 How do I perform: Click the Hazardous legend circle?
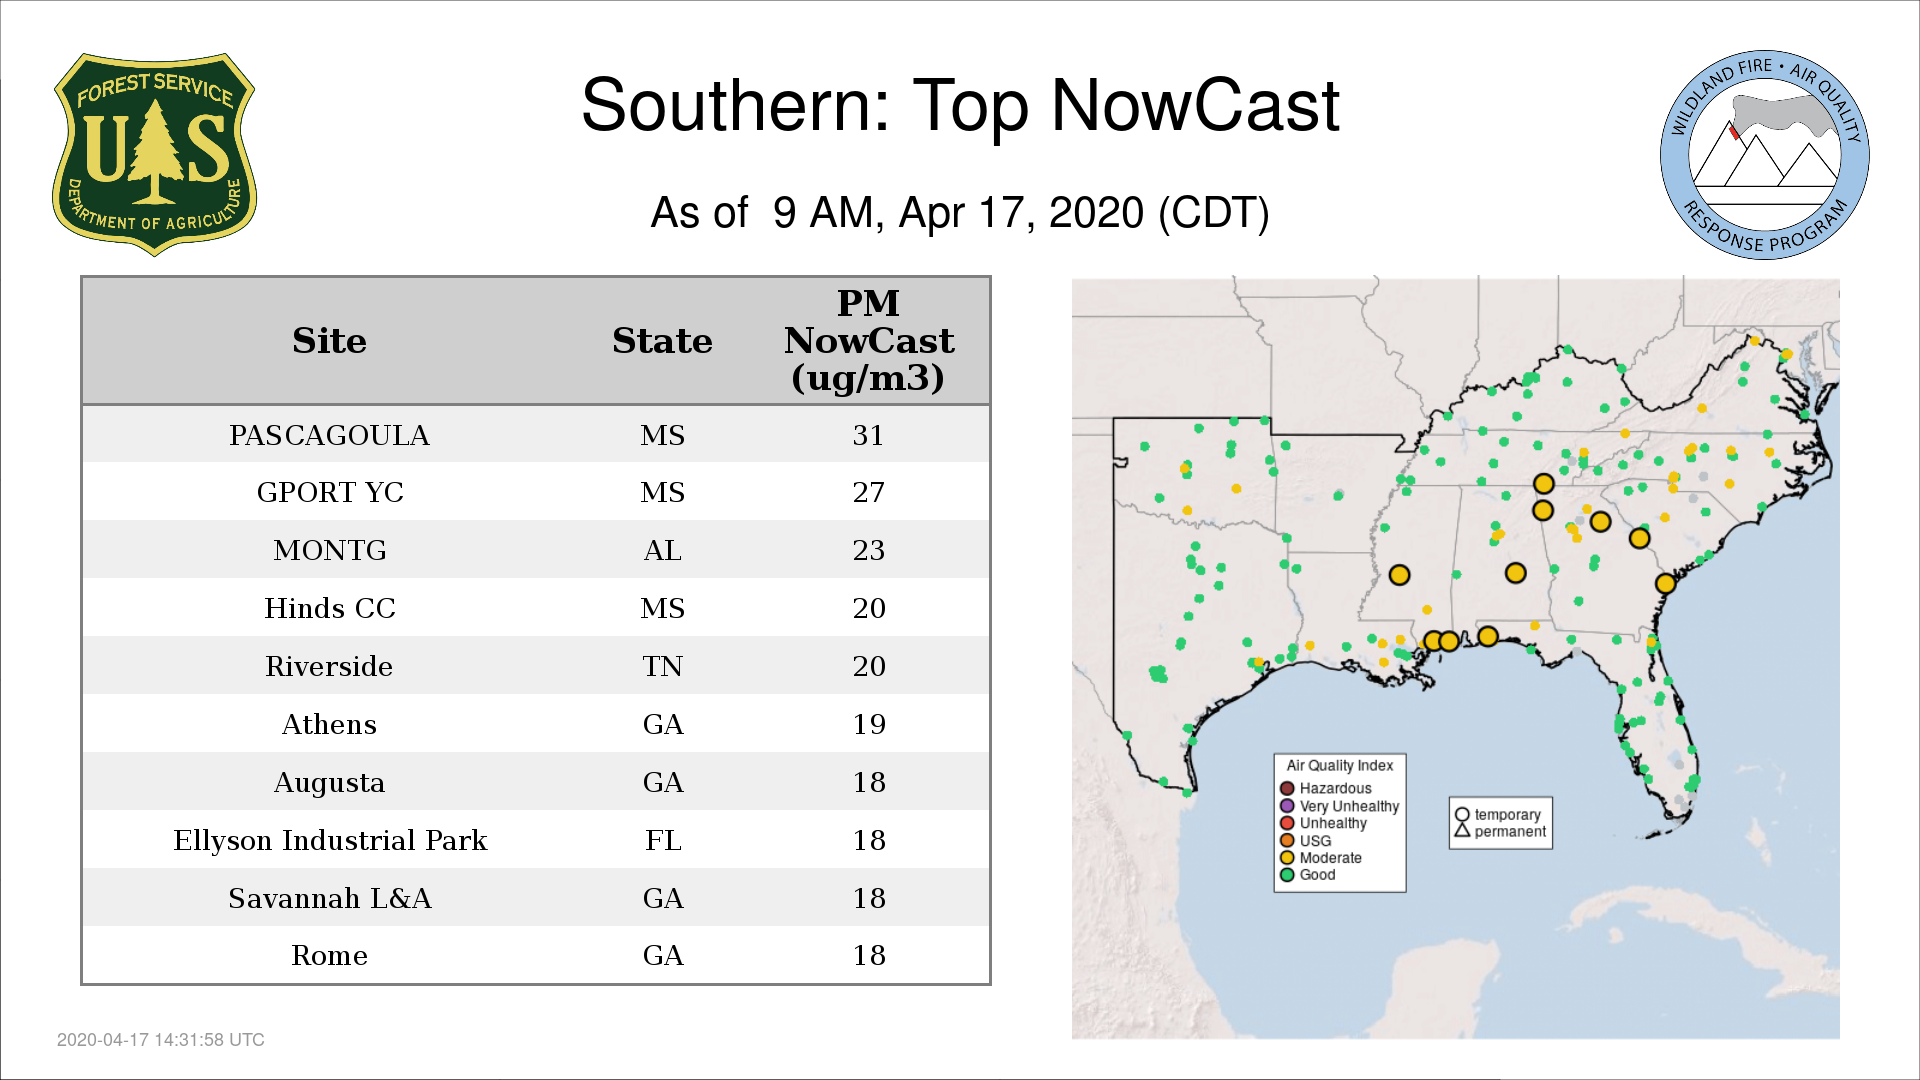pyautogui.click(x=1287, y=788)
